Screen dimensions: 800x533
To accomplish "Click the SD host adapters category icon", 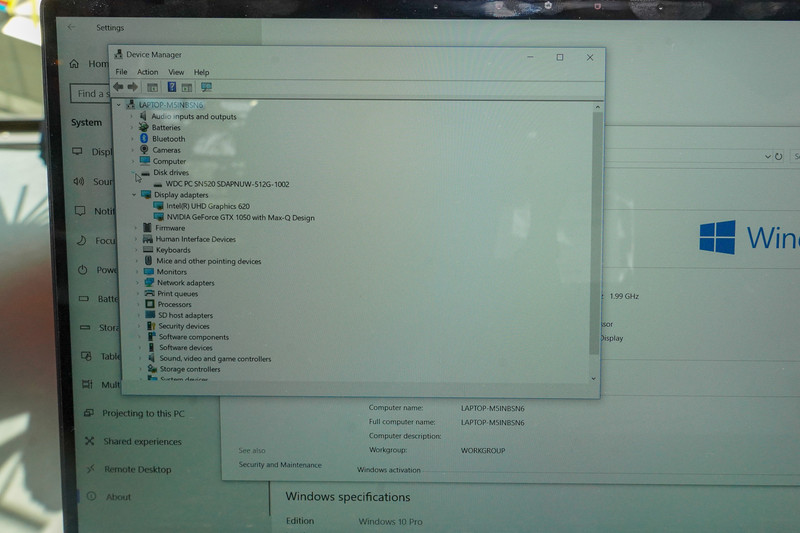I will coord(151,315).
